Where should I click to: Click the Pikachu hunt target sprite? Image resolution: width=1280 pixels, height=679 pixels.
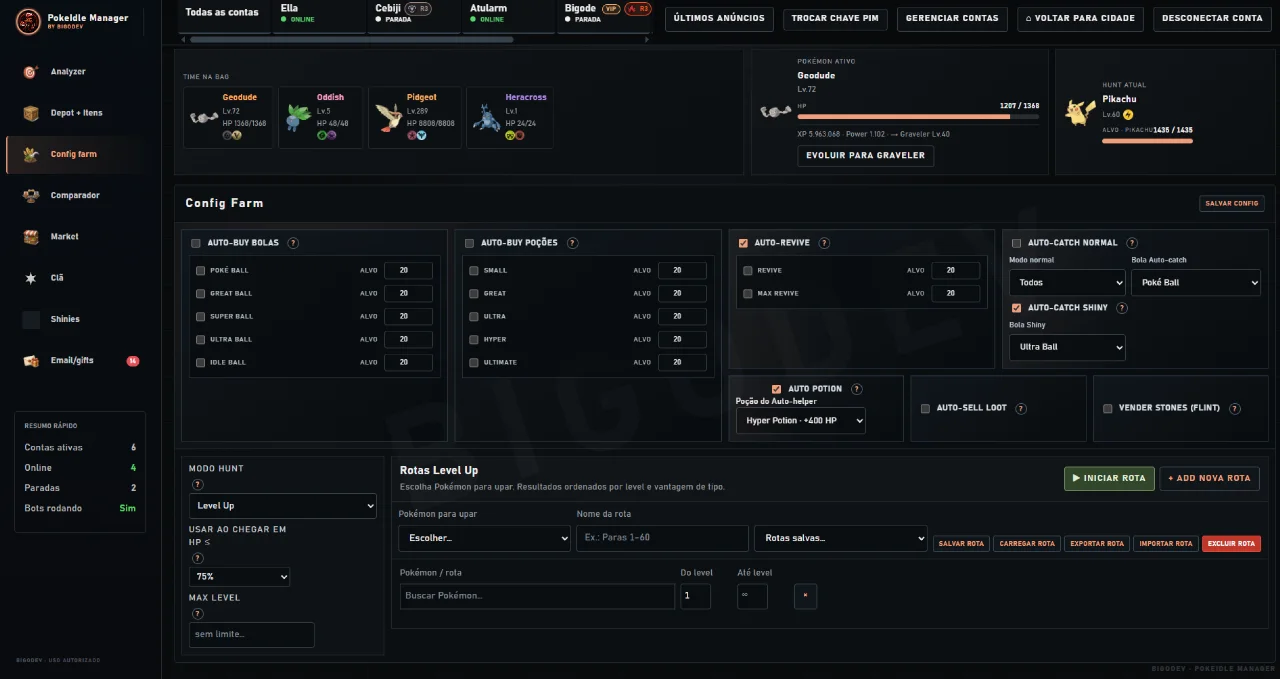[1079, 113]
